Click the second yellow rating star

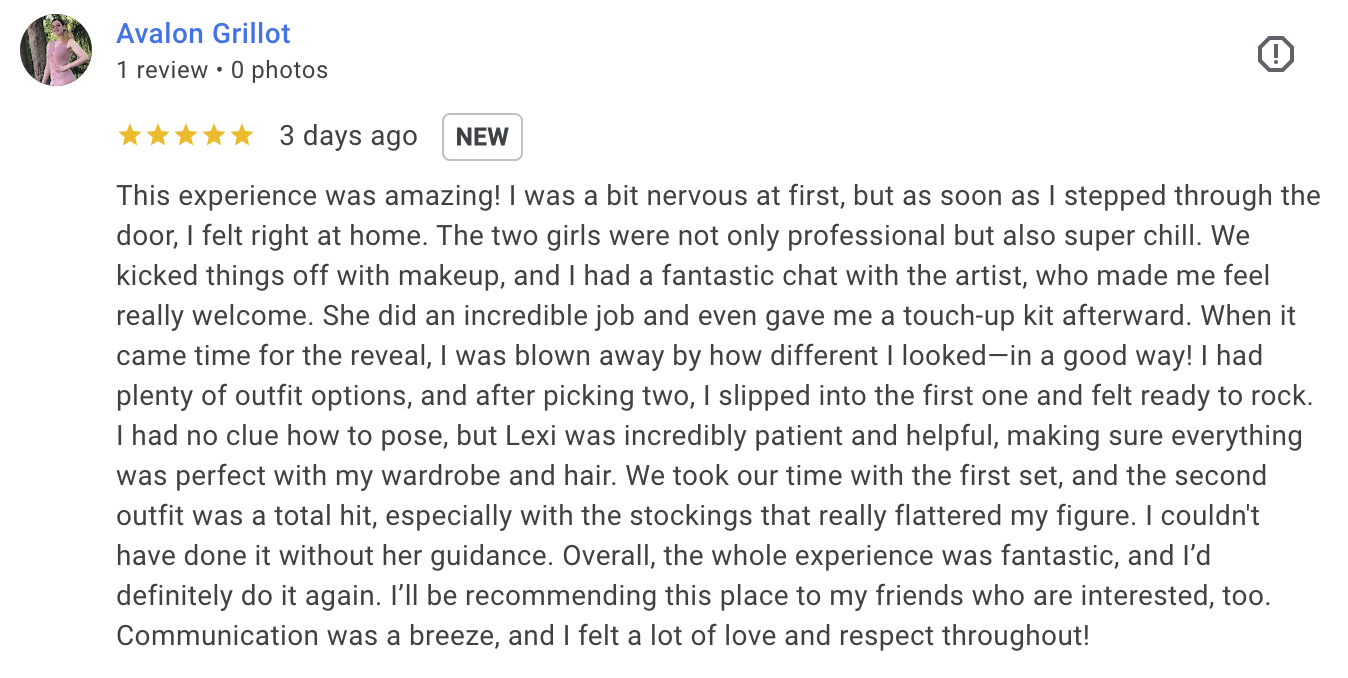click(x=158, y=136)
